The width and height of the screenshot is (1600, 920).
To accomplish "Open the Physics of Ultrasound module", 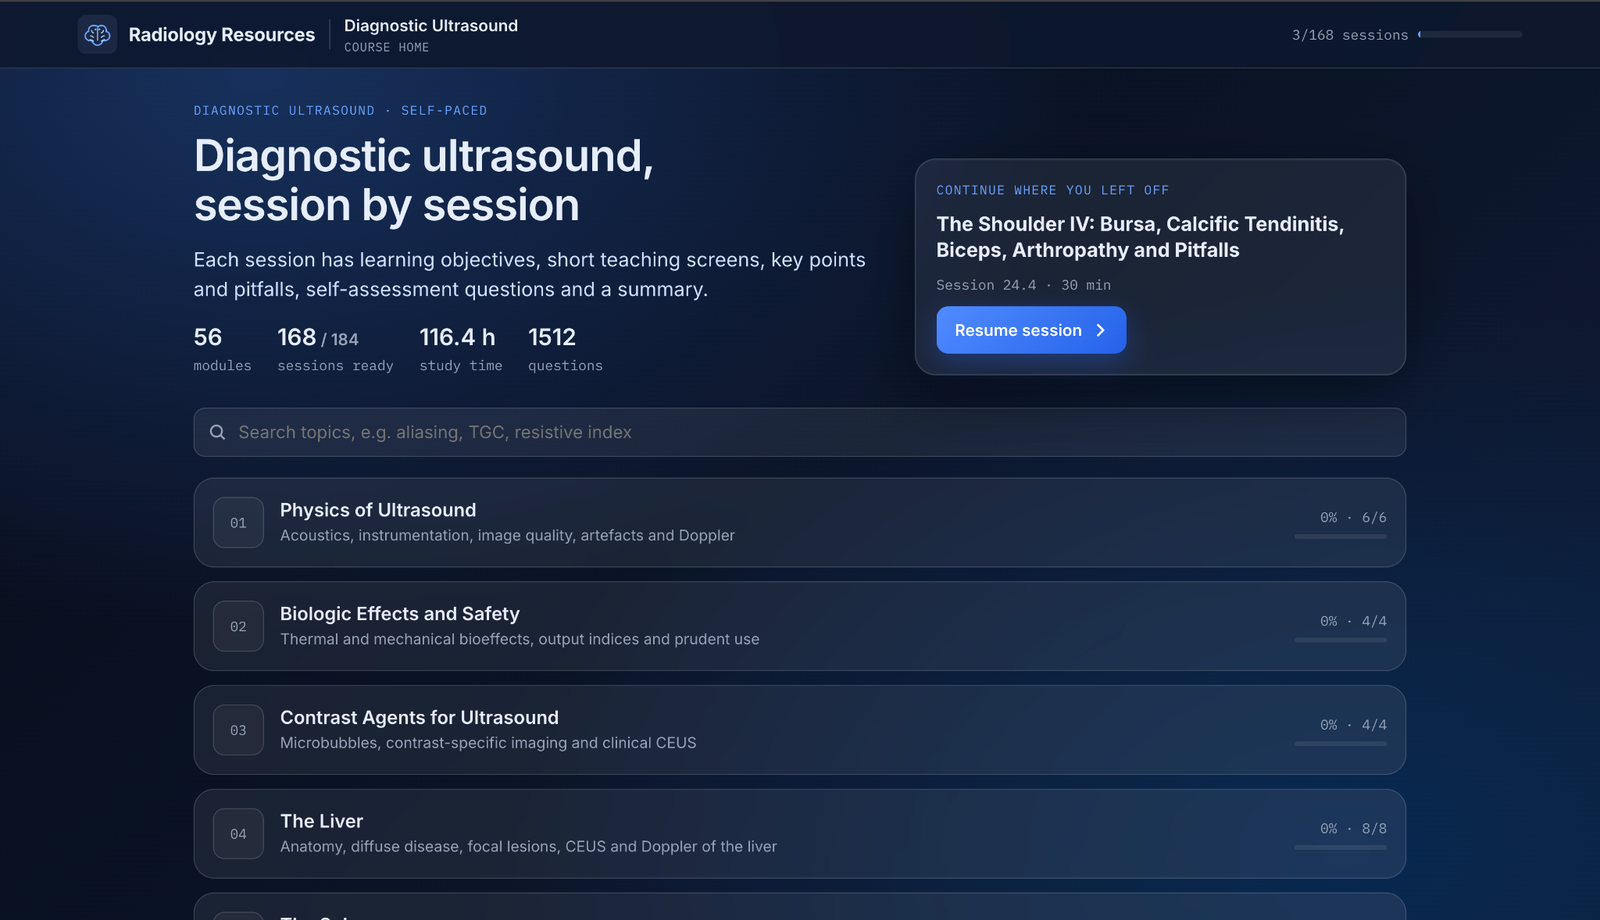I will click(x=799, y=522).
